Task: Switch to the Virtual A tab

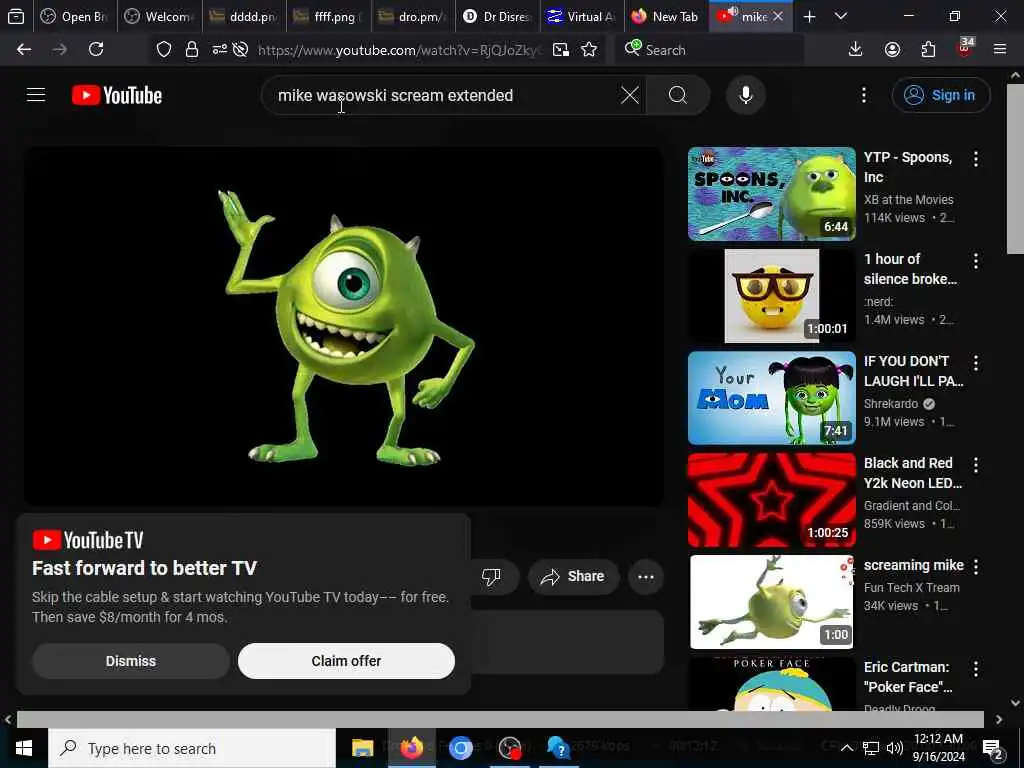Action: 581,16
